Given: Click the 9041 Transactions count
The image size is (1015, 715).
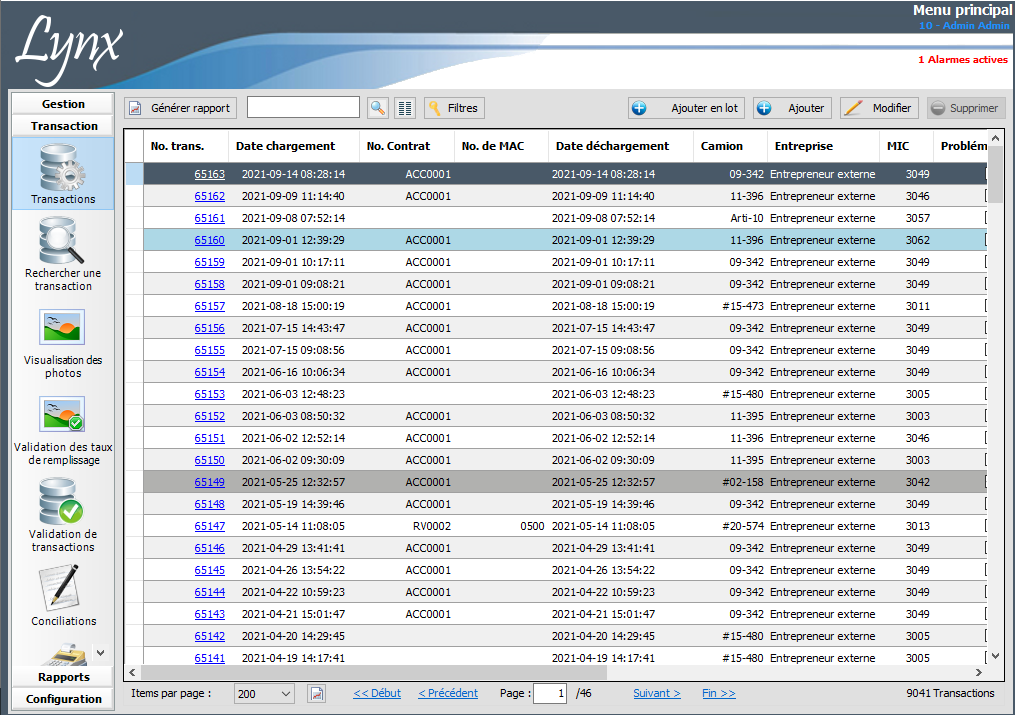Looking at the screenshot, I should pyautogui.click(x=950, y=693).
